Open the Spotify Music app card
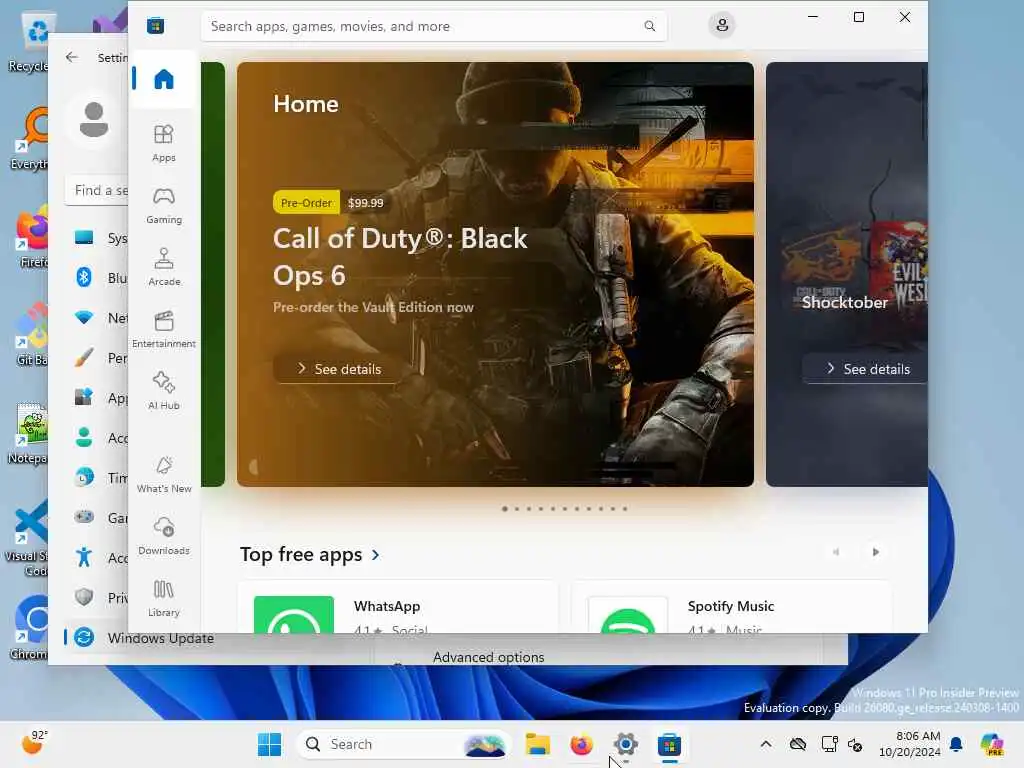1024x768 pixels. click(x=732, y=607)
